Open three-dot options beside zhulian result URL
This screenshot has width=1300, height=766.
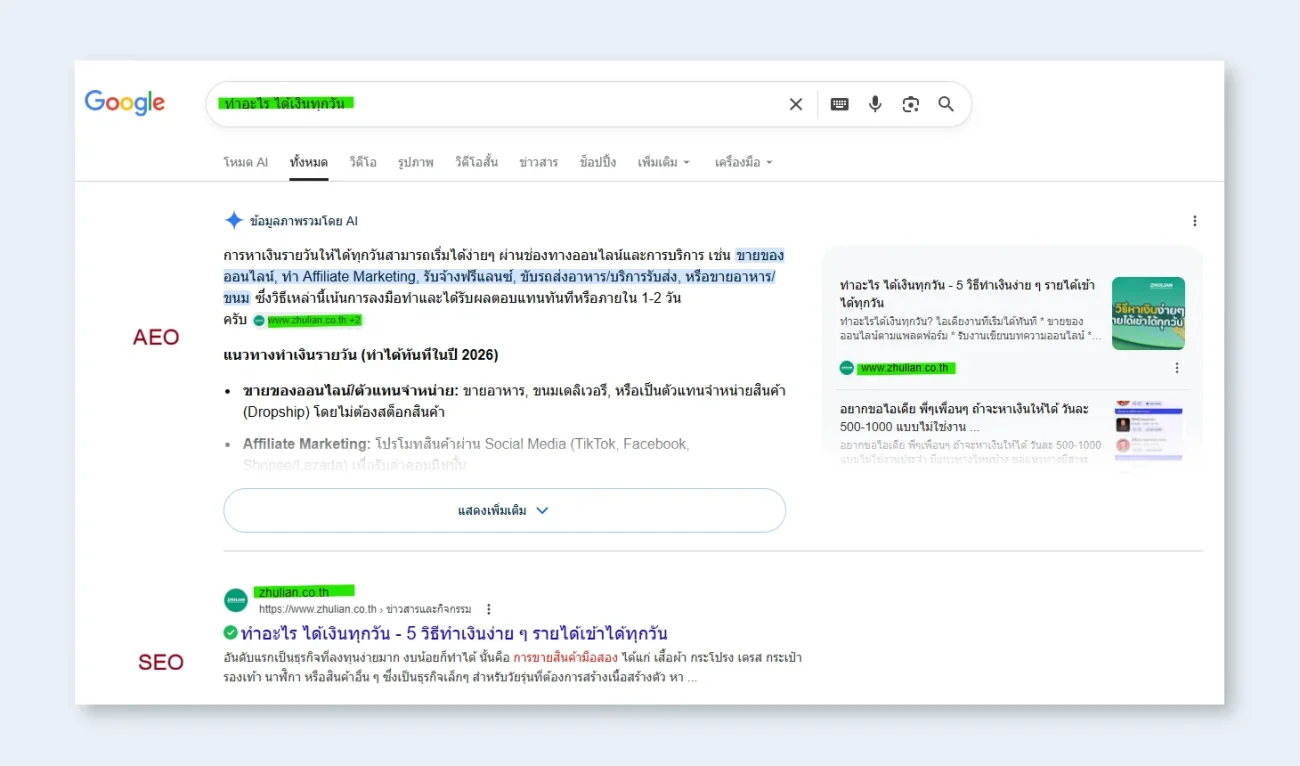coord(489,609)
